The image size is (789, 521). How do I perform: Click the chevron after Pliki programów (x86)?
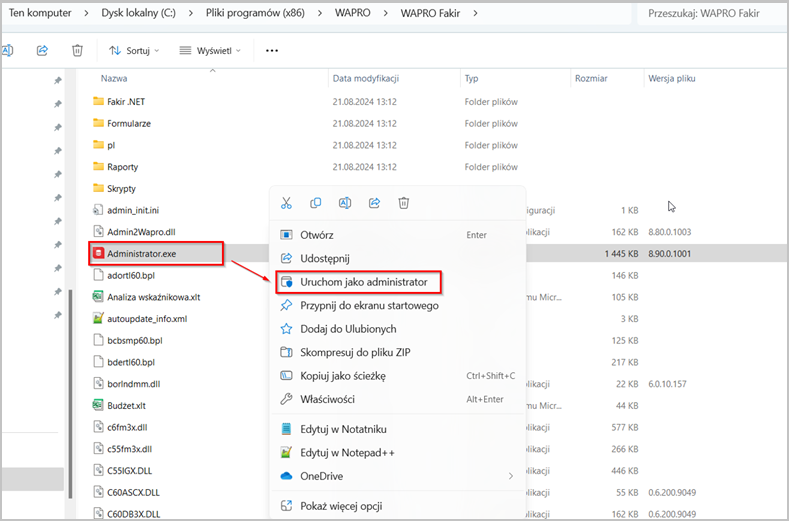[x=320, y=13]
